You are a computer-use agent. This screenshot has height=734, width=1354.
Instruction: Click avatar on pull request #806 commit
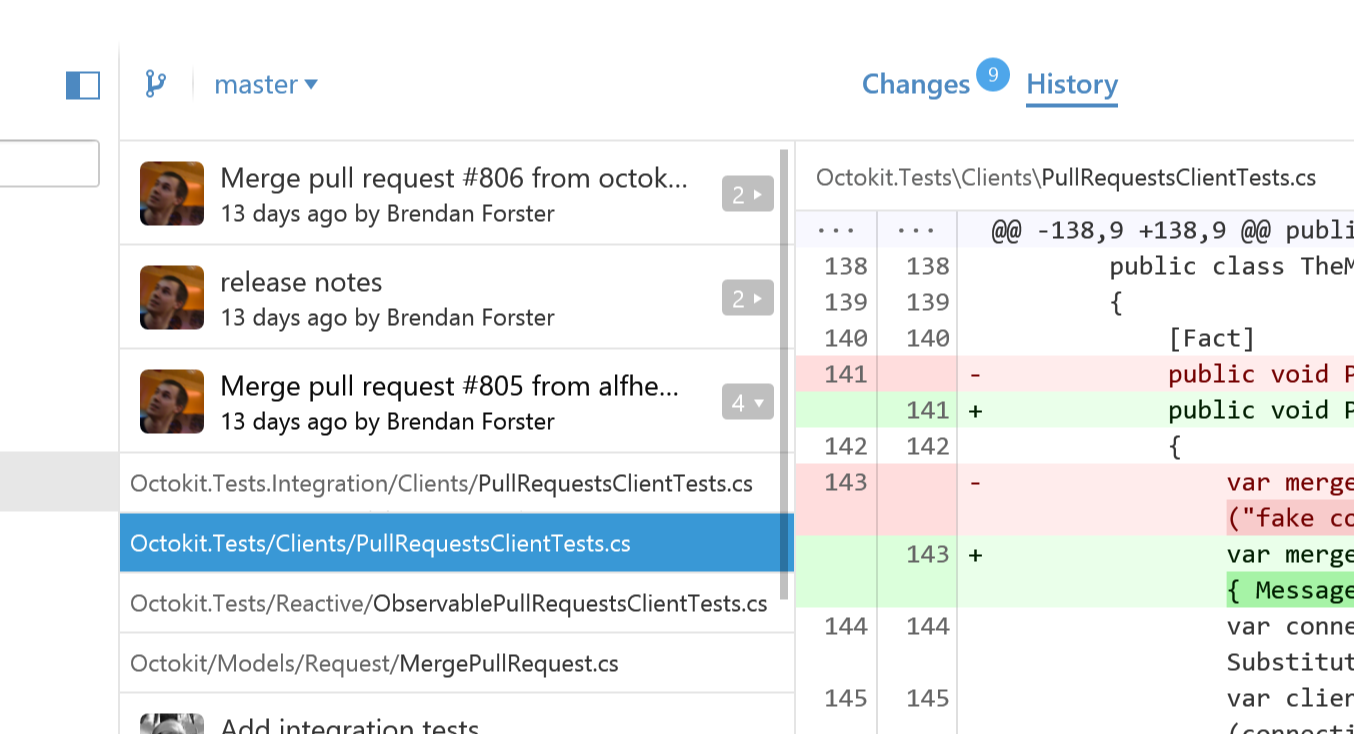tap(172, 193)
